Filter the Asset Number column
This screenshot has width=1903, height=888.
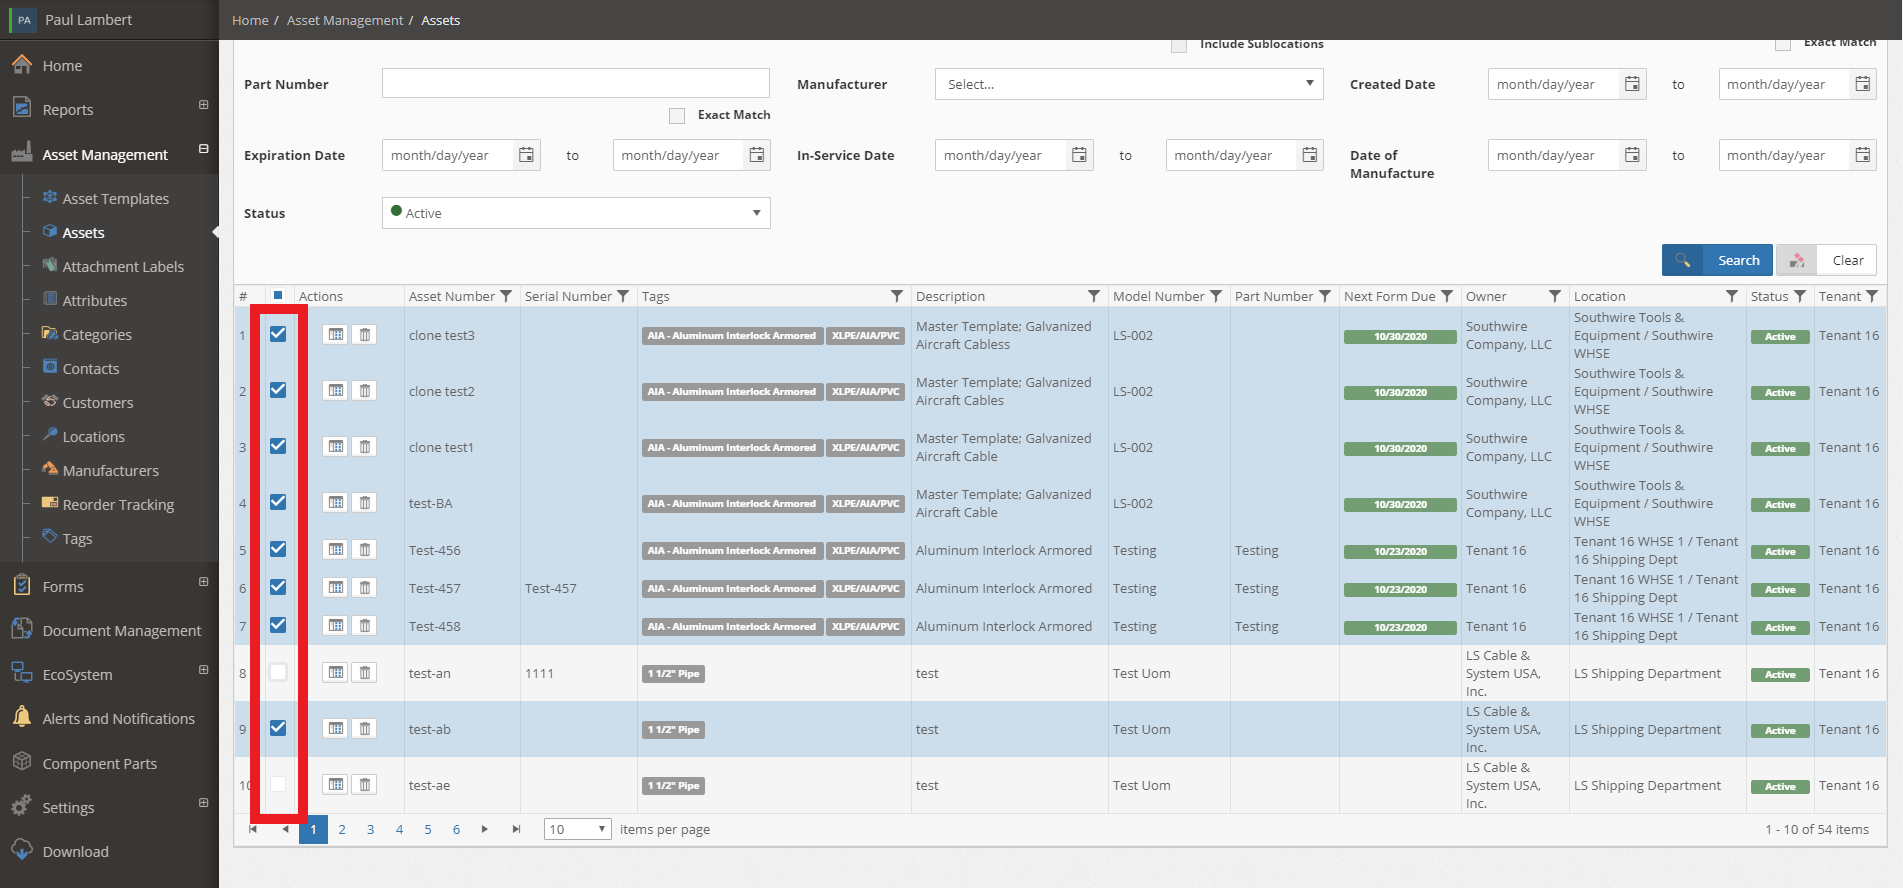(x=506, y=296)
